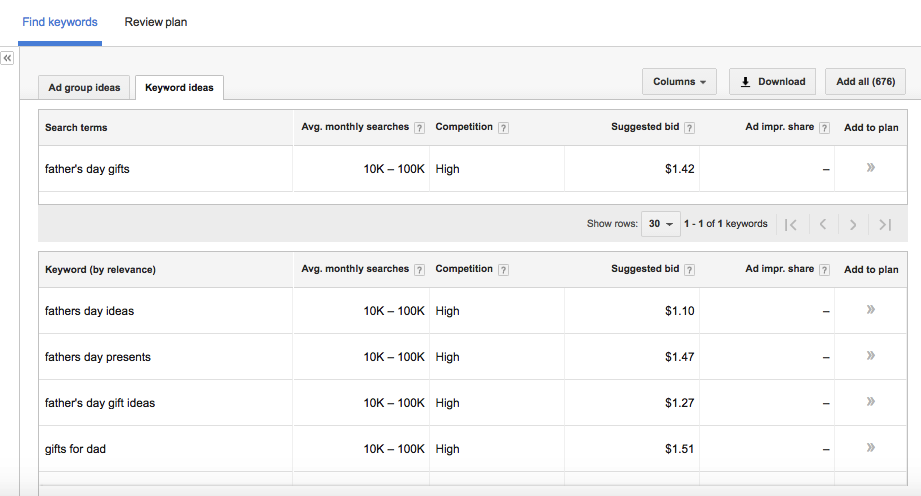
Task: Click the Add all (676) button
Action: [865, 82]
